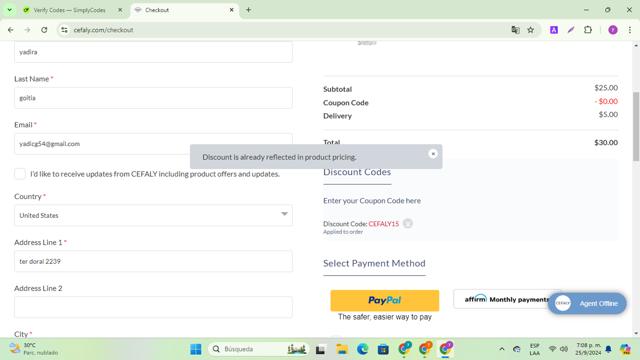Open a new browser tab
The image size is (640, 360).
[248, 10]
